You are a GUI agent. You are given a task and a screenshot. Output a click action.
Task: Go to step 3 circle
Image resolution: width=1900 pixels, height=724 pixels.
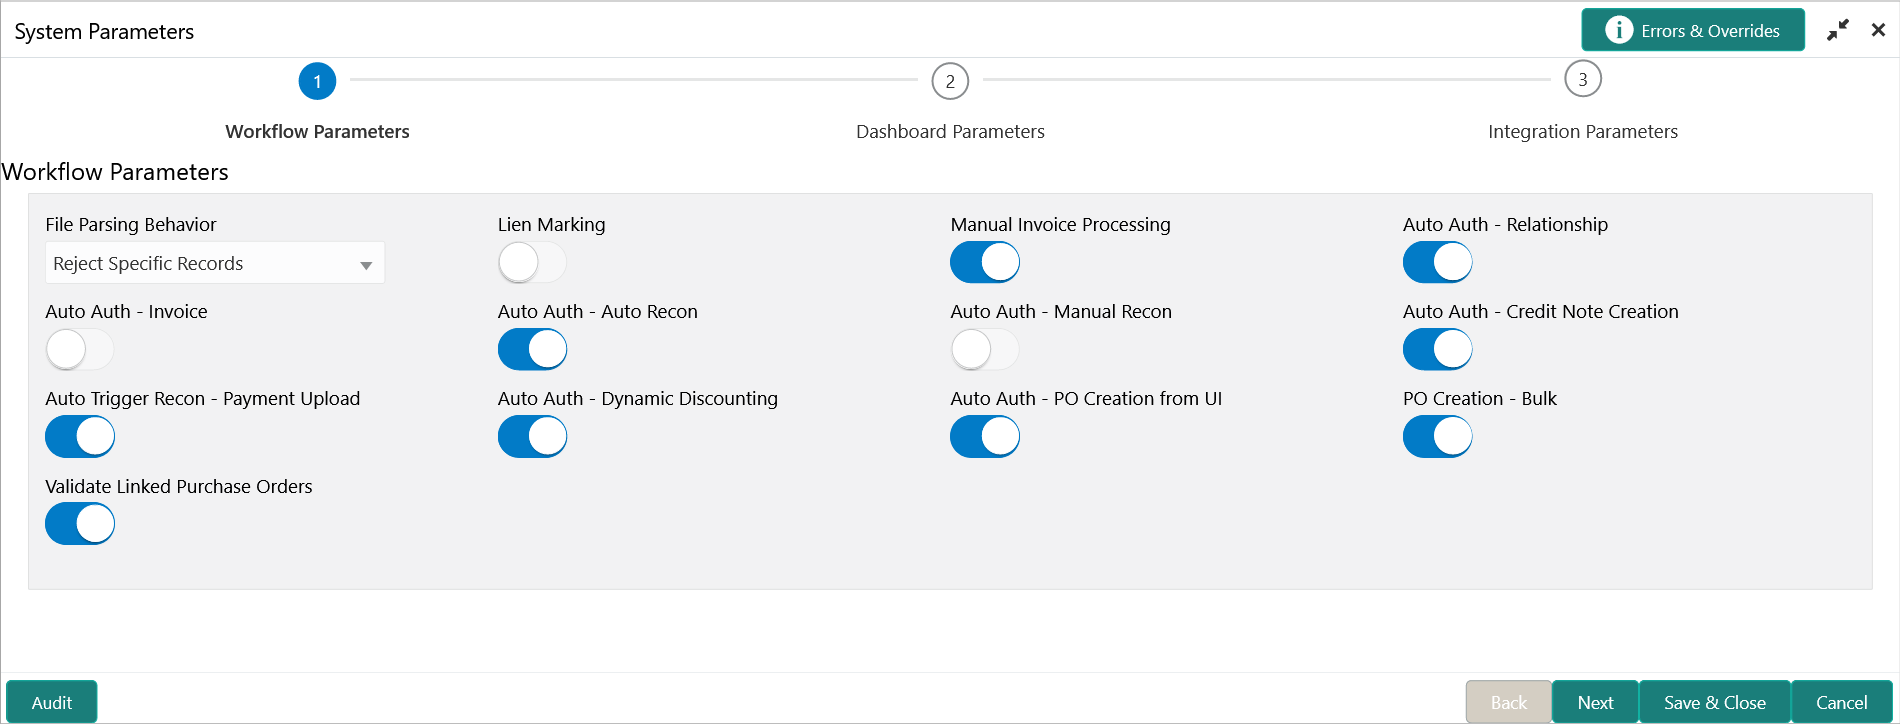(x=1583, y=79)
